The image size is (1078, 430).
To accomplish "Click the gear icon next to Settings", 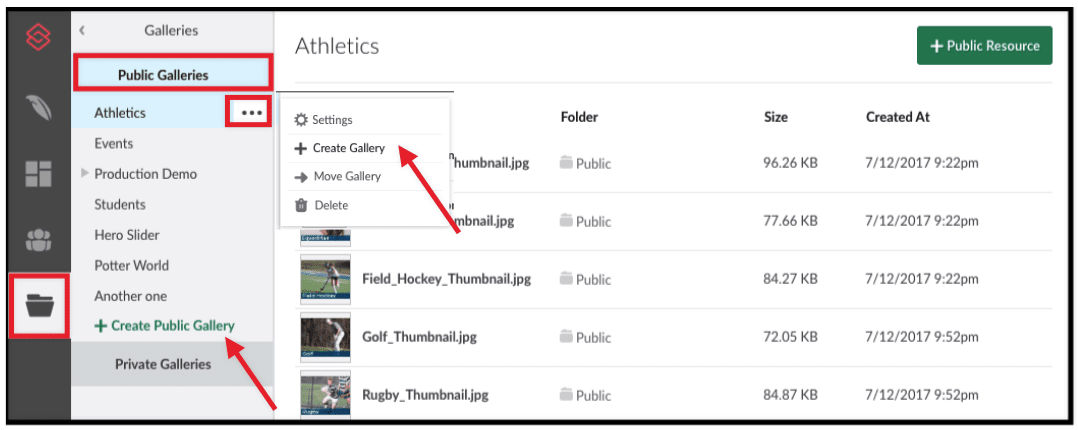I will tap(300, 120).
